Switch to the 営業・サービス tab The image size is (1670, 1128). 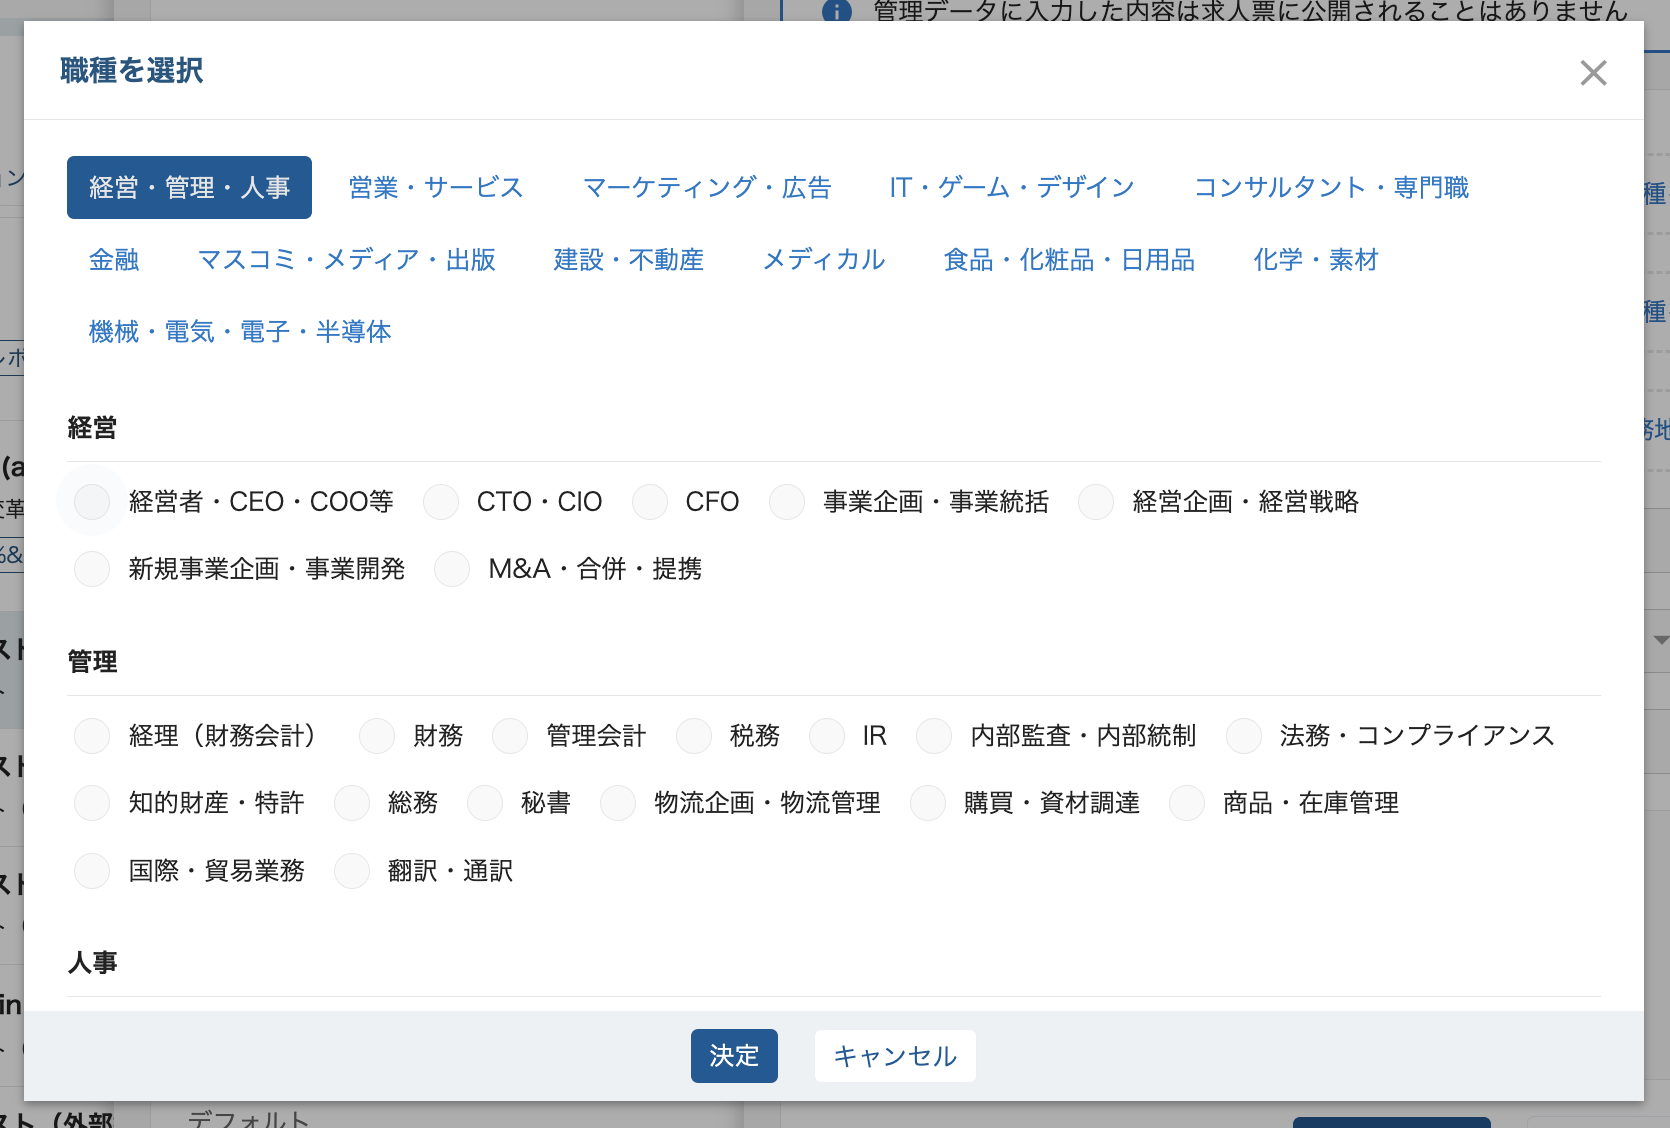(x=436, y=187)
